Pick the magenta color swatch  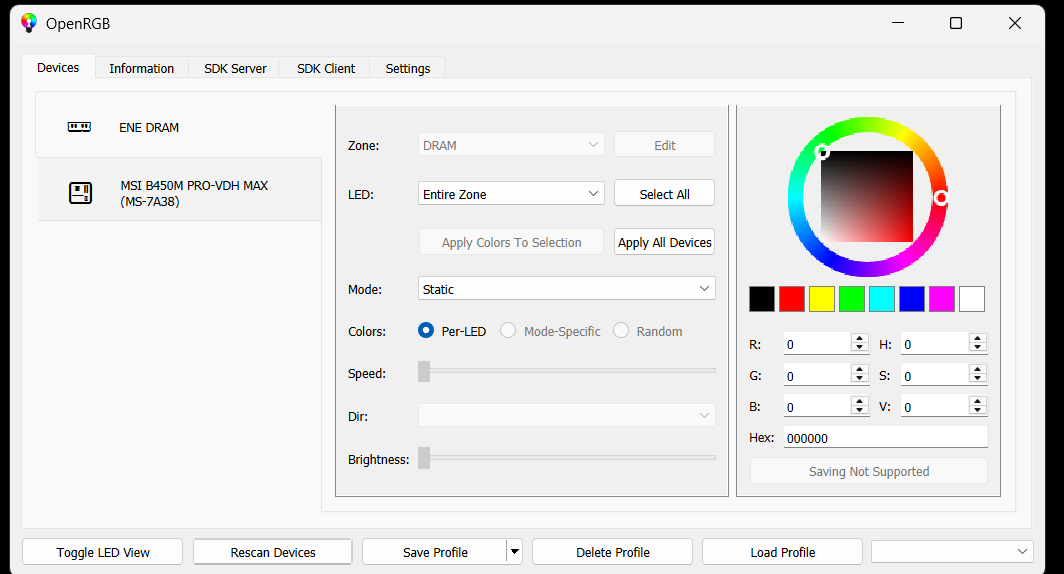942,299
